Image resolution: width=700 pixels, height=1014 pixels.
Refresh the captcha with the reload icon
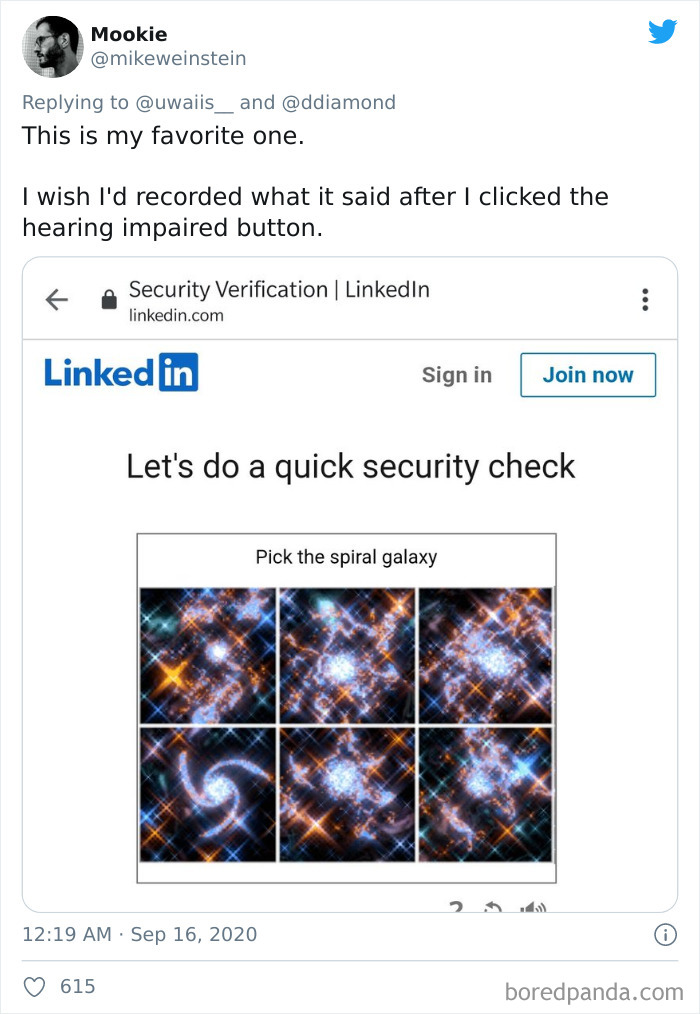tap(493, 905)
